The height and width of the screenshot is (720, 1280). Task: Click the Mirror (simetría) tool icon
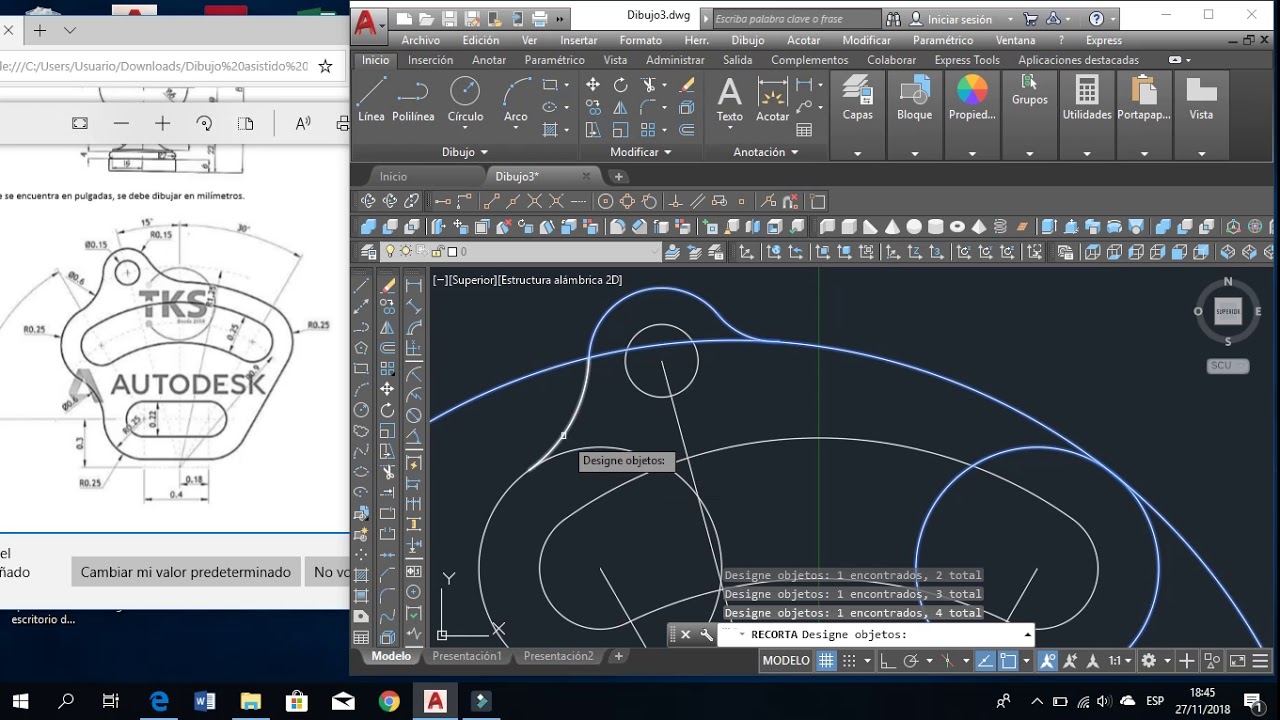(x=620, y=107)
